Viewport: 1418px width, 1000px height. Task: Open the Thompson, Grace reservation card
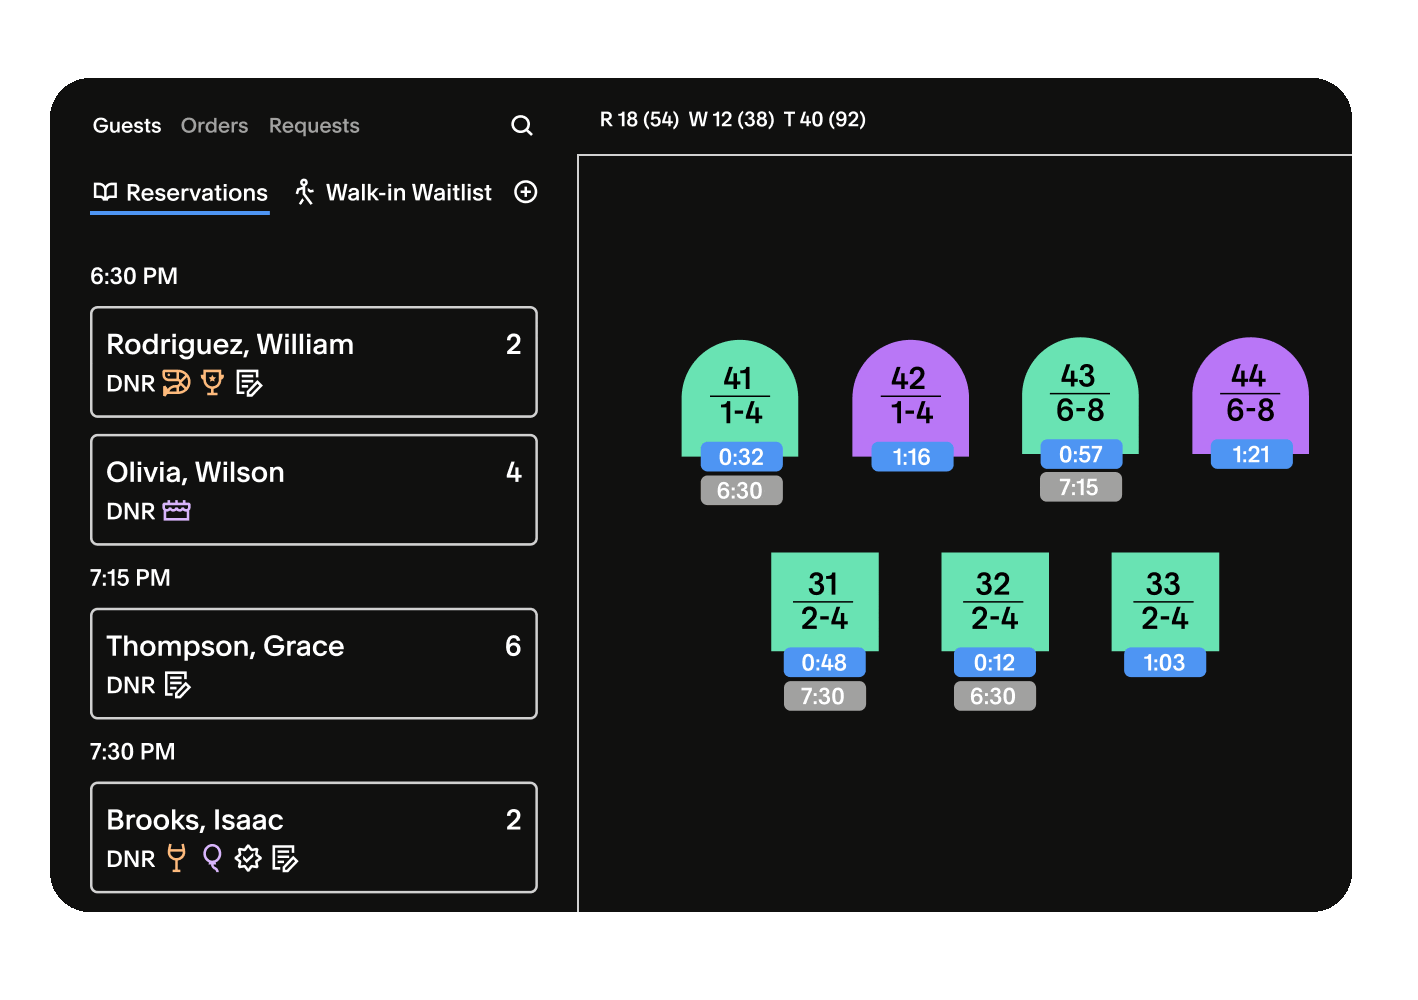coord(314,664)
